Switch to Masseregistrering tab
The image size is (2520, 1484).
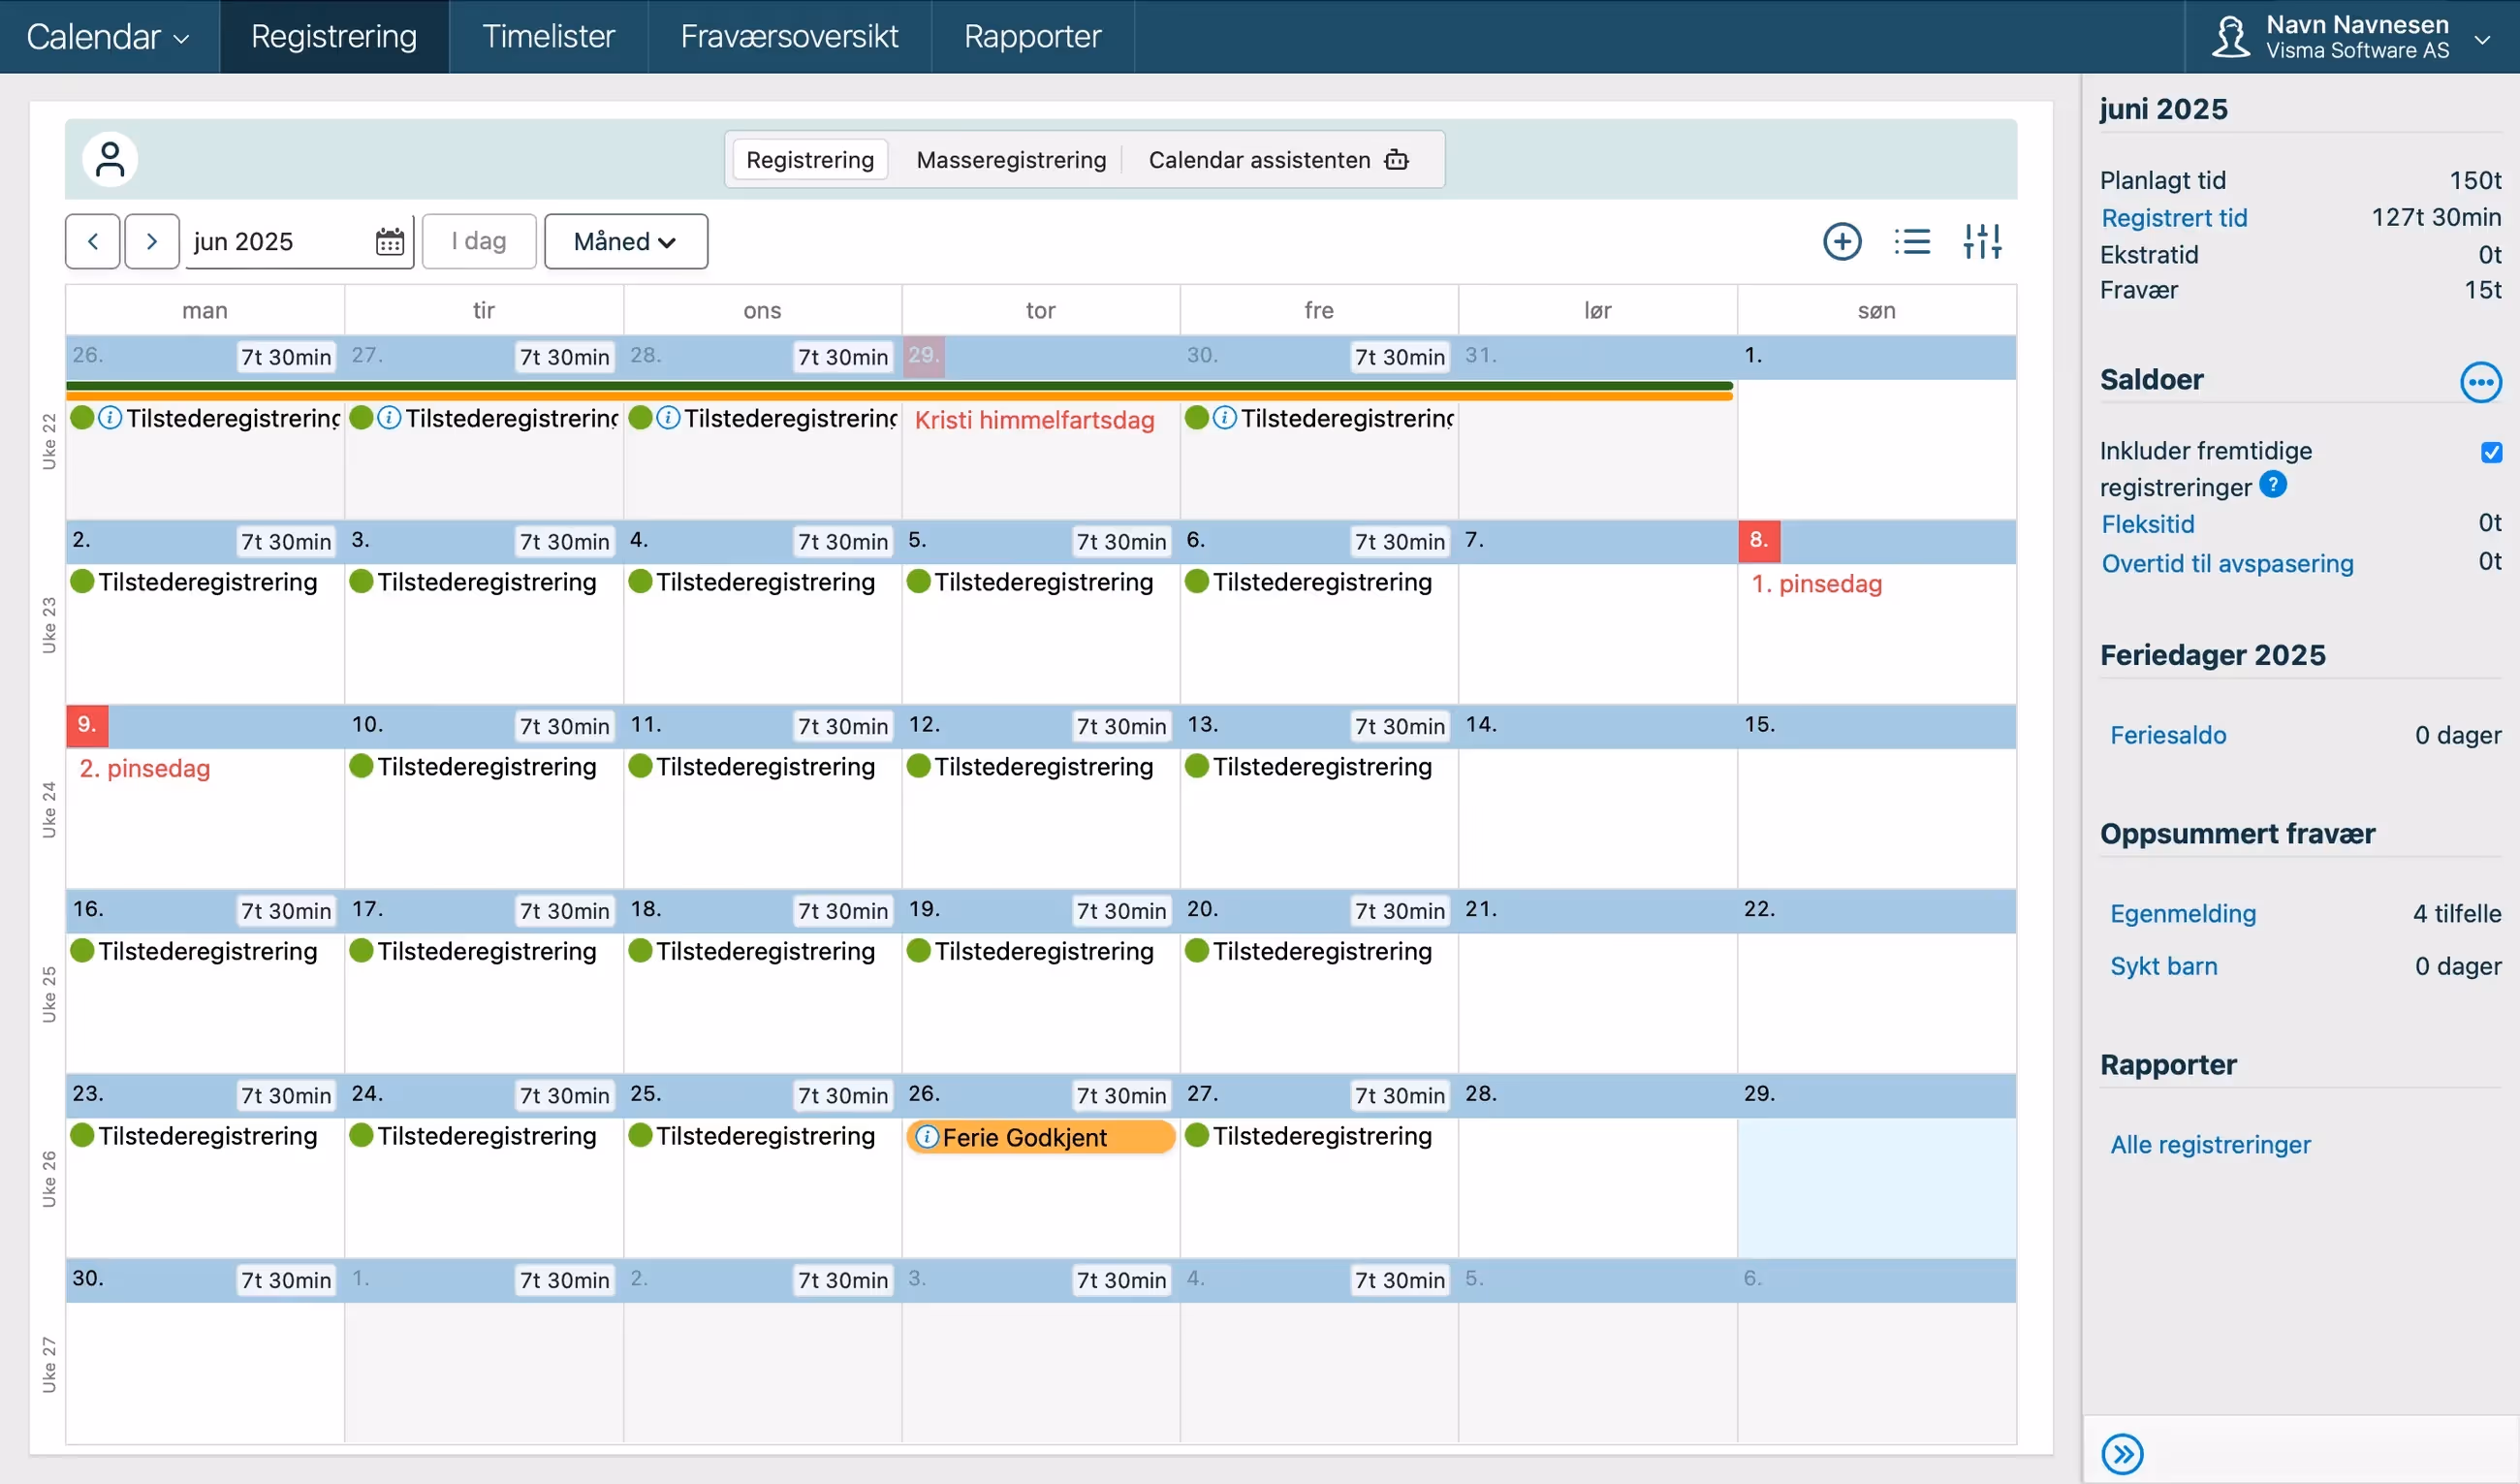pos(1010,160)
